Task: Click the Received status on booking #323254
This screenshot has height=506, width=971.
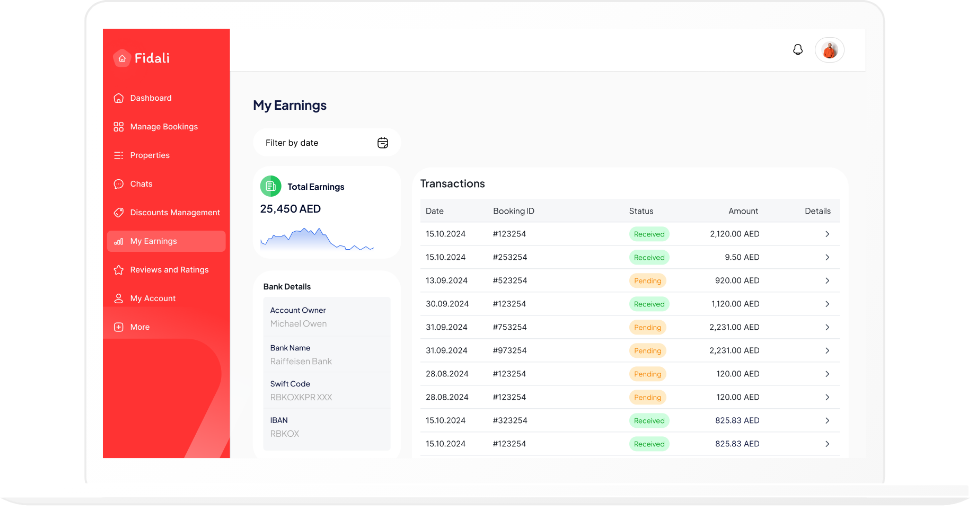Action: click(x=649, y=421)
